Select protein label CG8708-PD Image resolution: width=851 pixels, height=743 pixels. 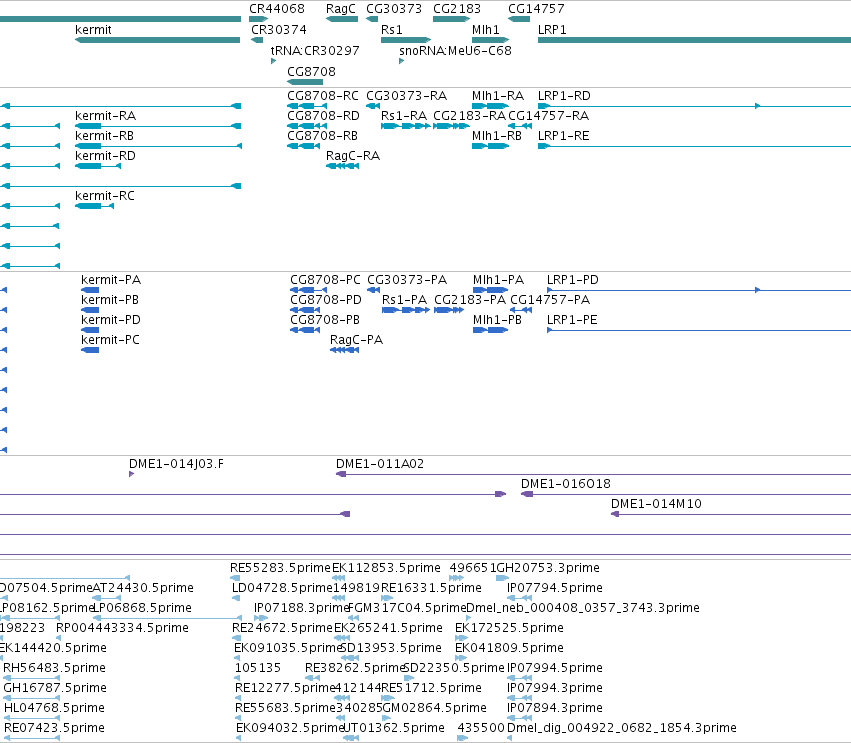click(326, 300)
